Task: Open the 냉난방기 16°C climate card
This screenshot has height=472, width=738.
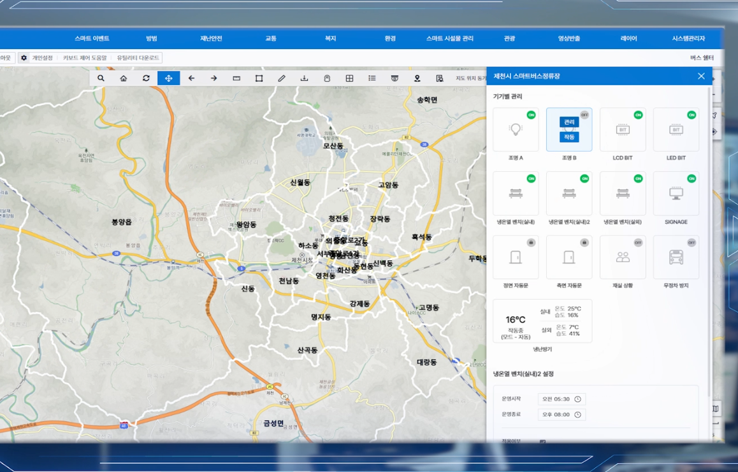Action: click(x=542, y=321)
